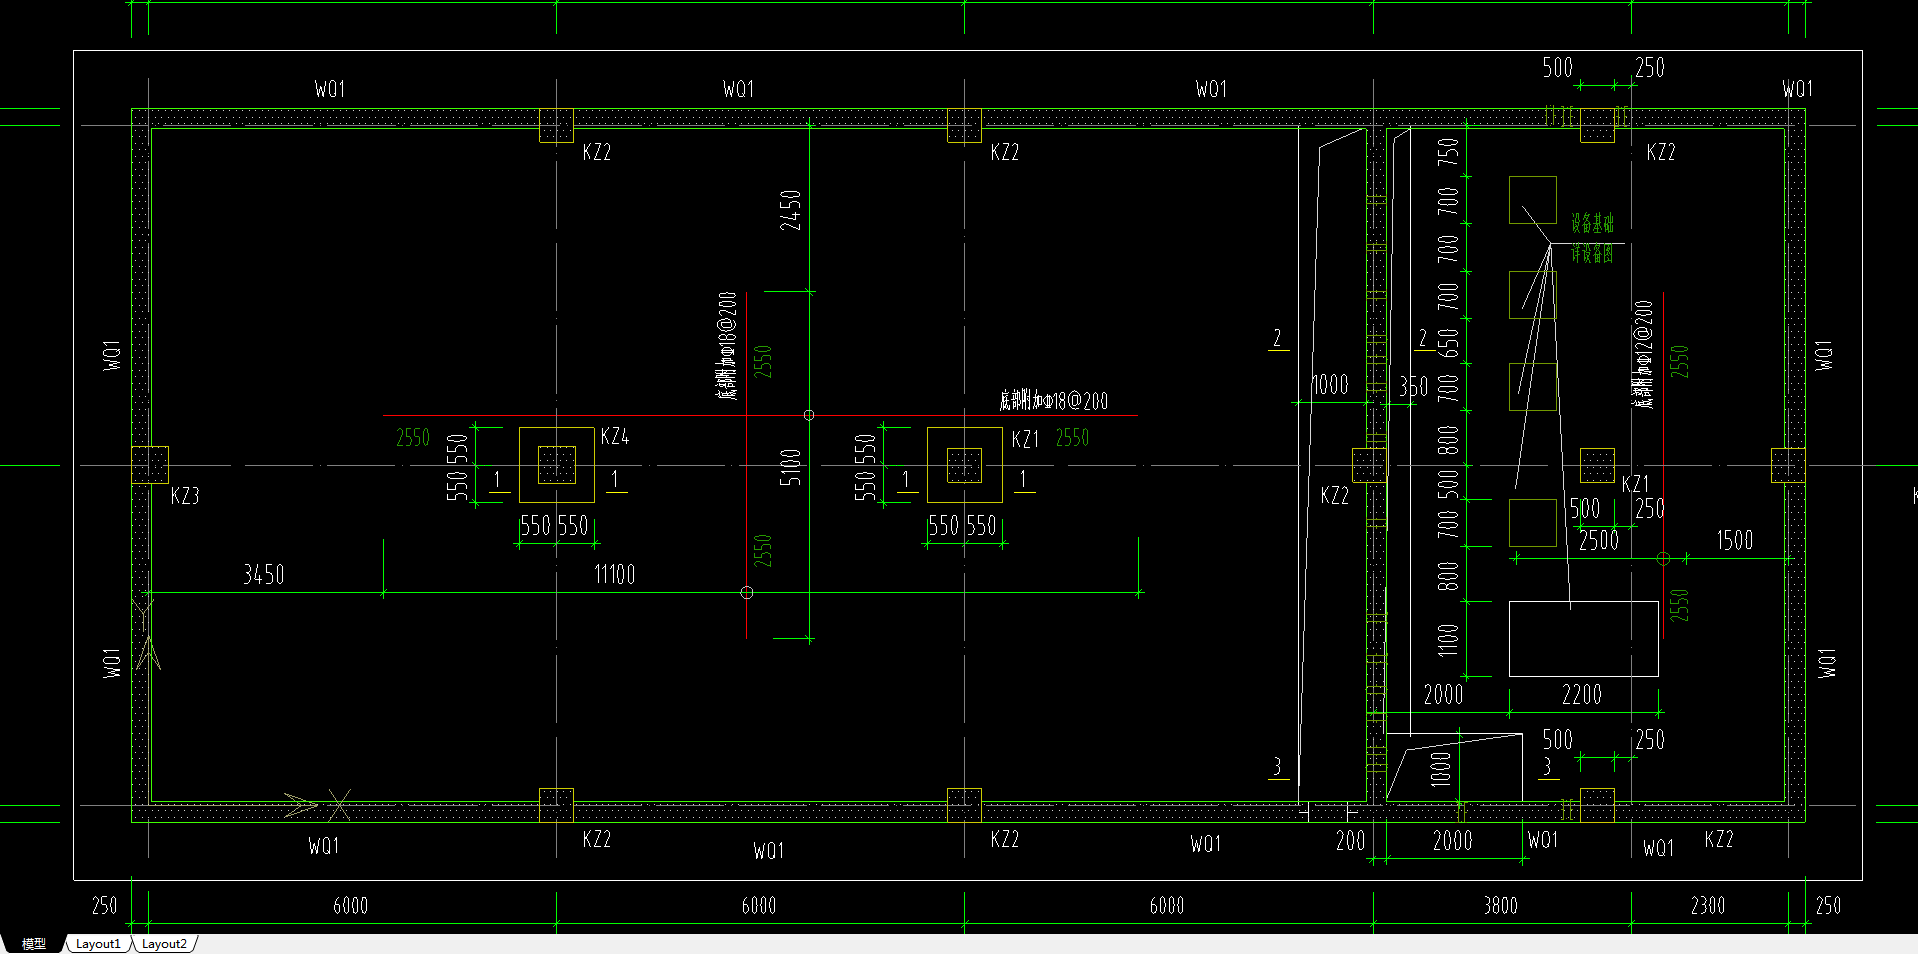The image size is (1918, 954).
Task: Click the 3450 dimension text
Action: pyautogui.click(x=264, y=574)
